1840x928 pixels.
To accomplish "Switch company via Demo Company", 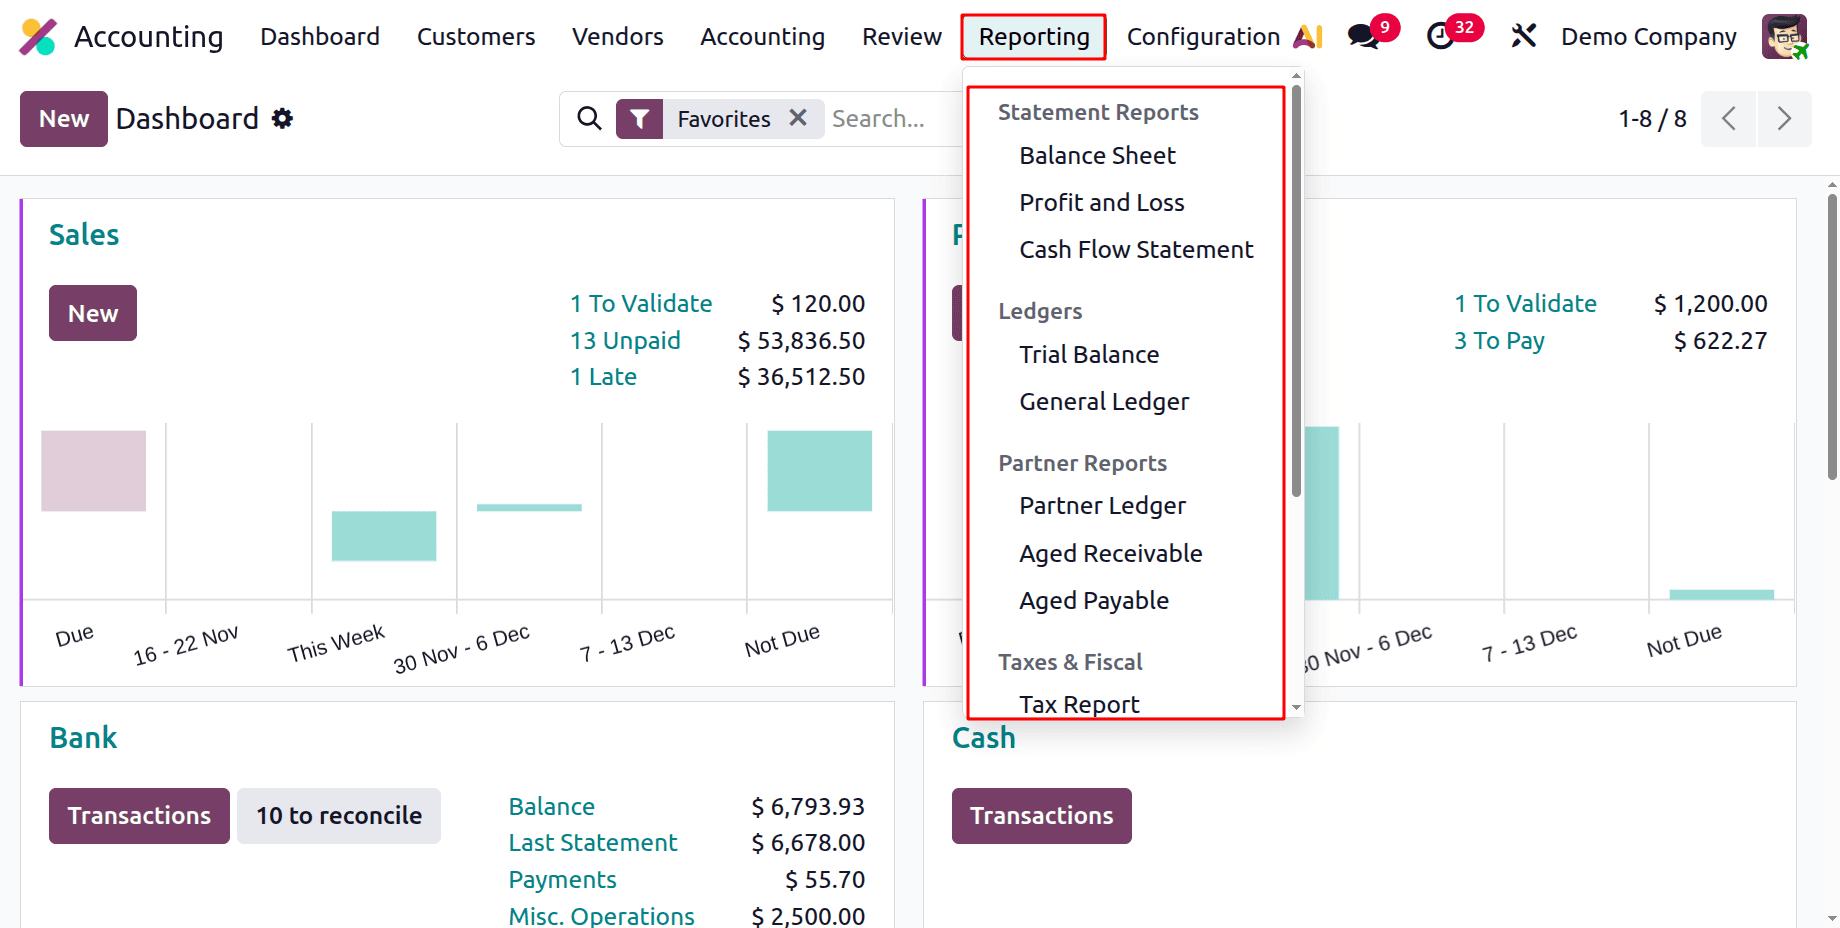I will [1649, 37].
